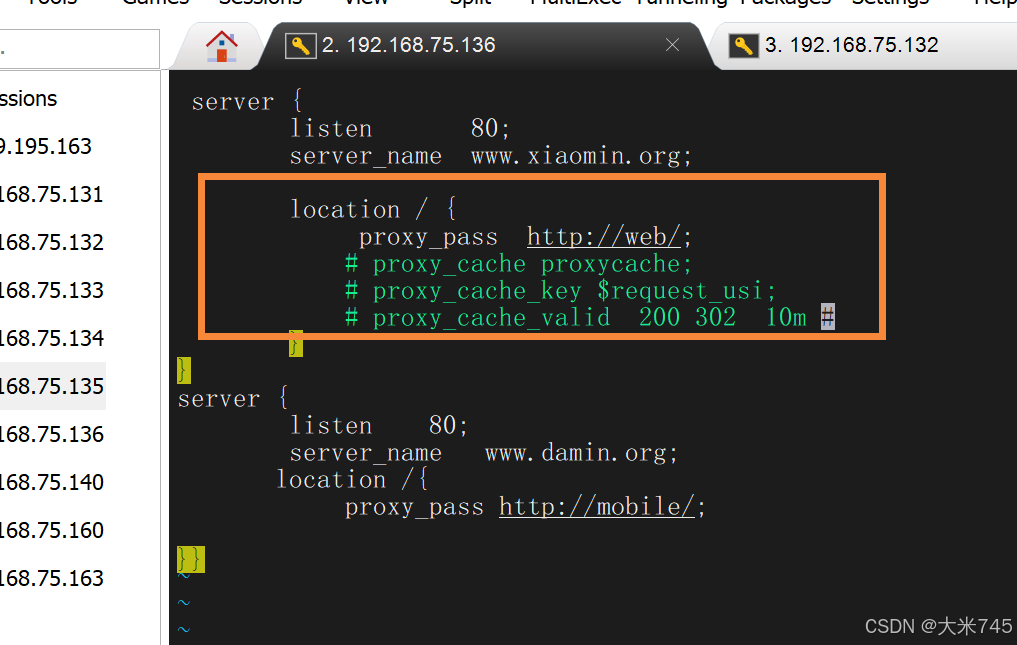Click the proxy_cache_valid commented line
The image size is (1017, 645).
575,318
